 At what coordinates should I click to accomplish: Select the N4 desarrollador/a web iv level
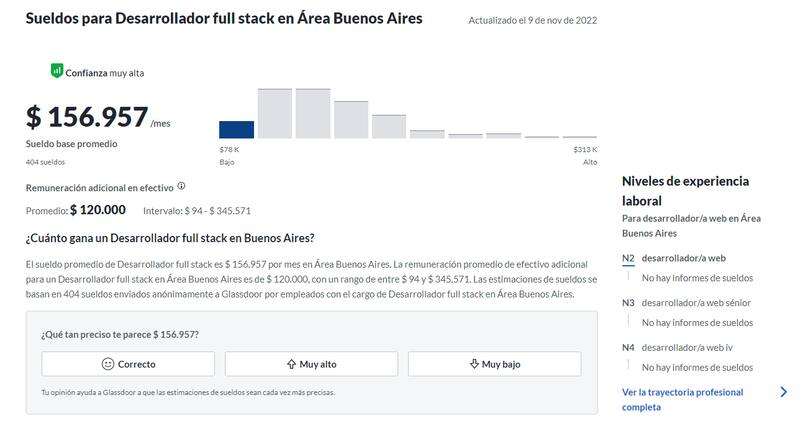click(x=690, y=347)
